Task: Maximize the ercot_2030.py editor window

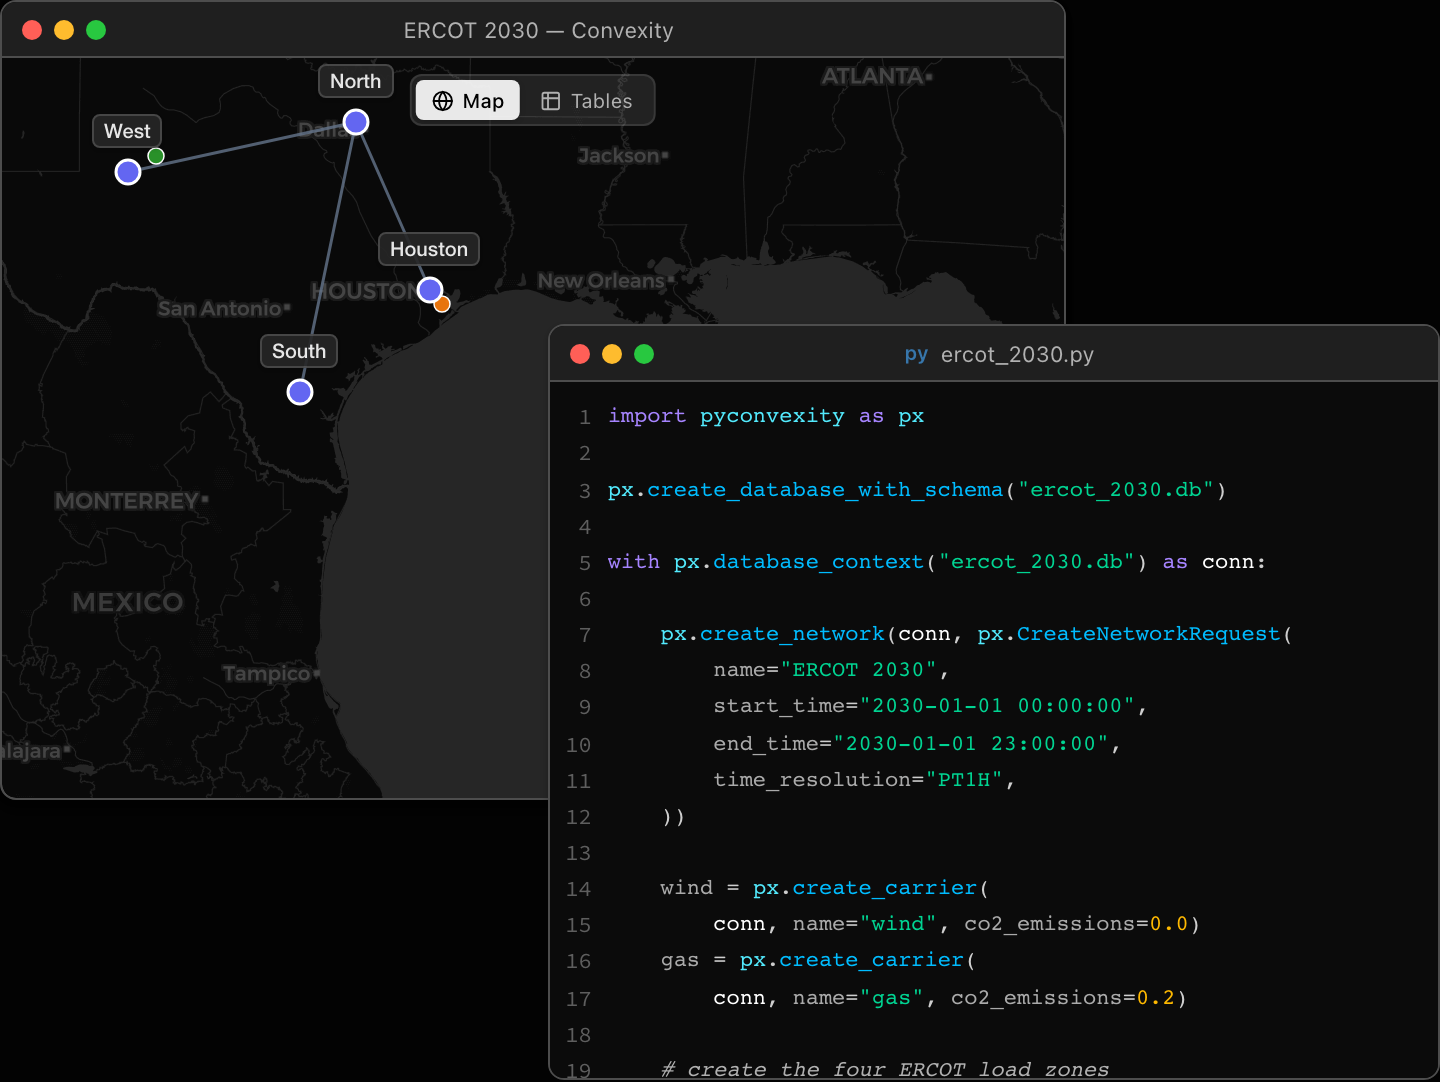Action: point(644,354)
